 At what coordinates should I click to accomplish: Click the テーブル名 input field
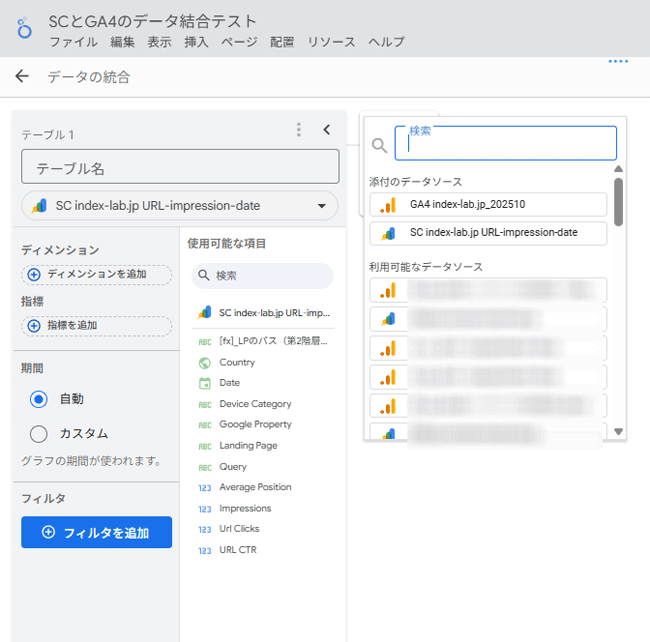(x=180, y=167)
